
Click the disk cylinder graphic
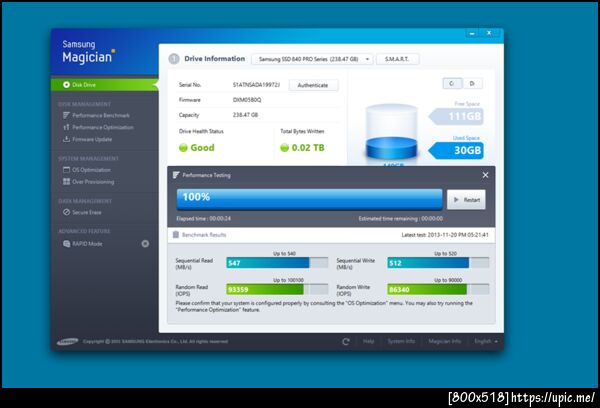(x=391, y=132)
